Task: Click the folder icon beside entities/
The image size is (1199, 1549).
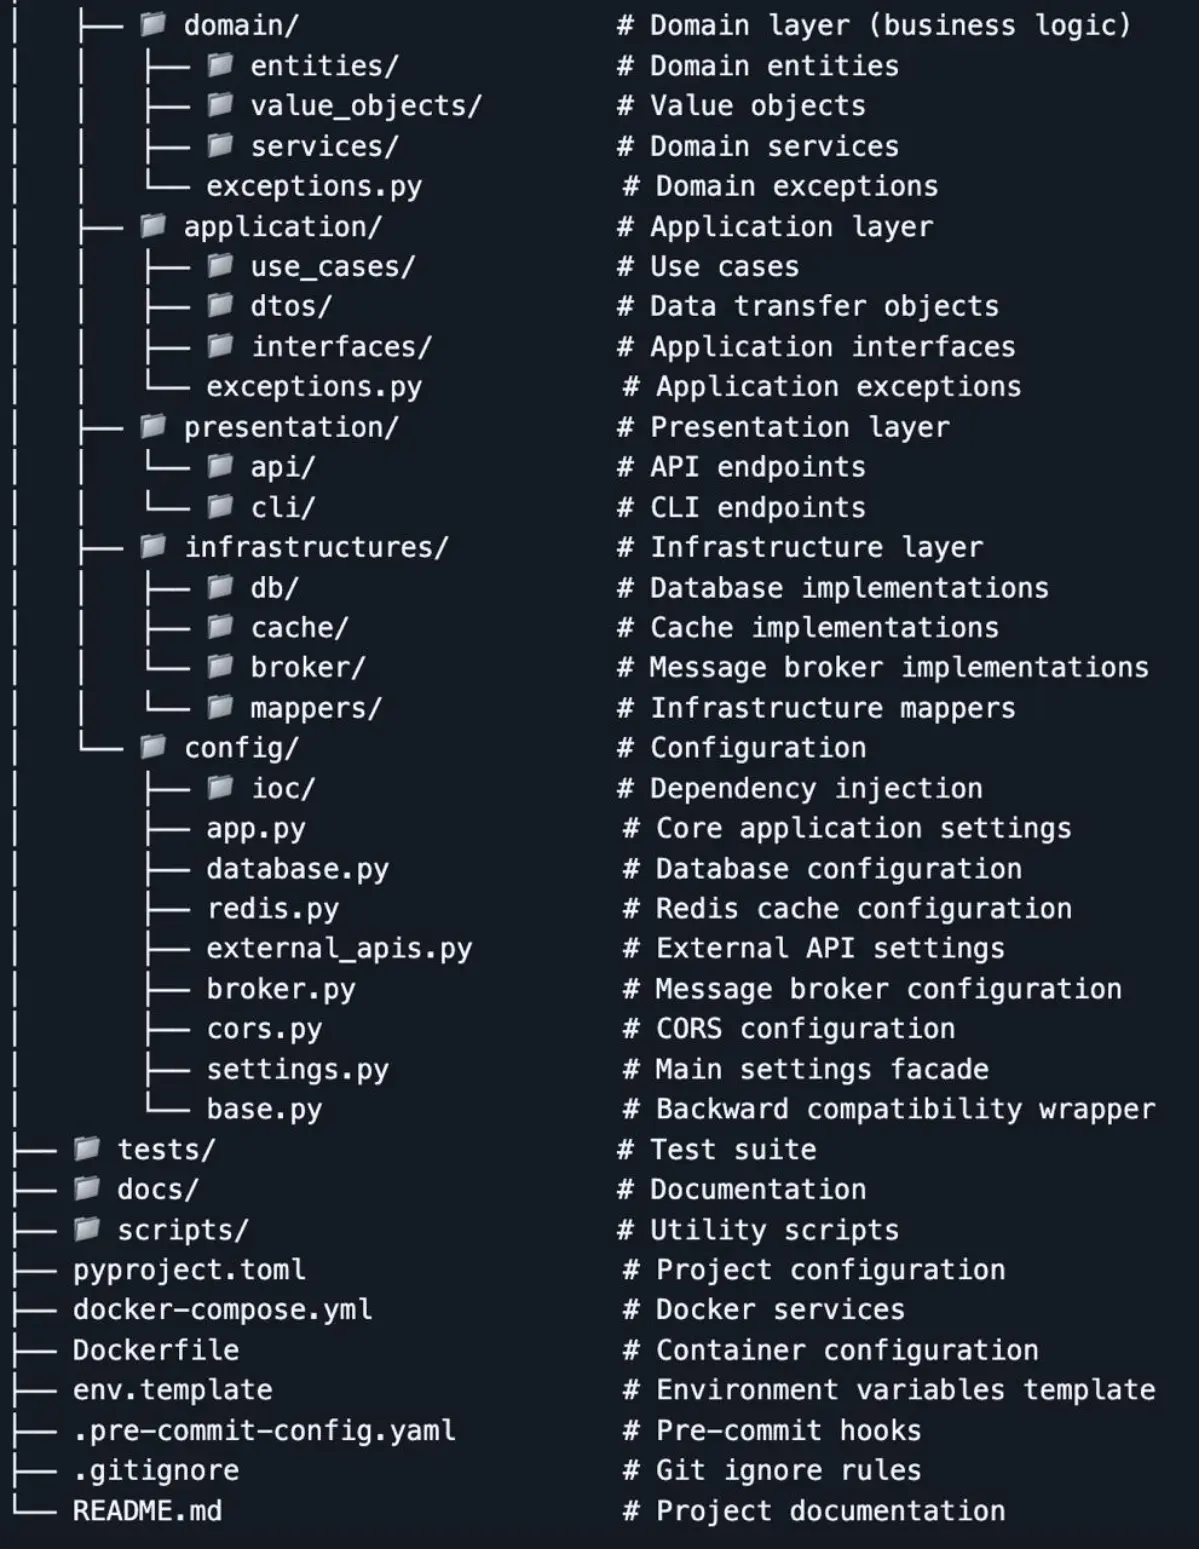Action: (x=220, y=65)
